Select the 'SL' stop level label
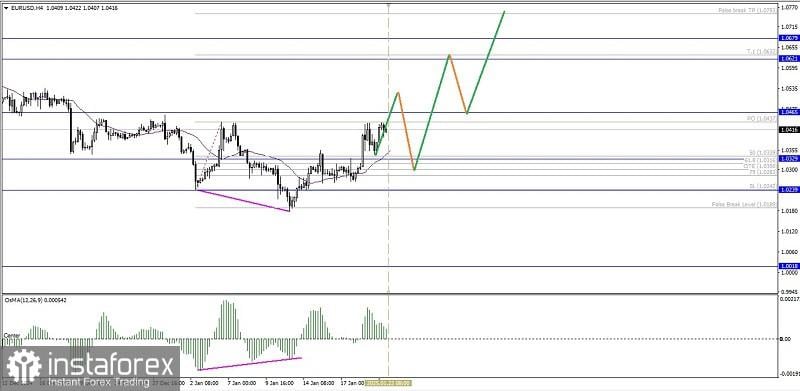The width and height of the screenshot is (800, 391). (762, 187)
